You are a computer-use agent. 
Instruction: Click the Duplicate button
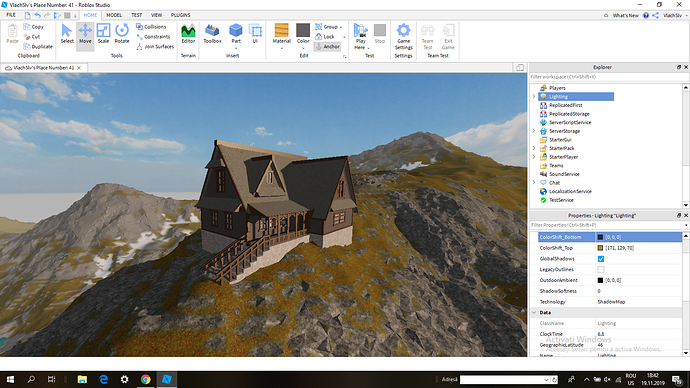point(38,46)
